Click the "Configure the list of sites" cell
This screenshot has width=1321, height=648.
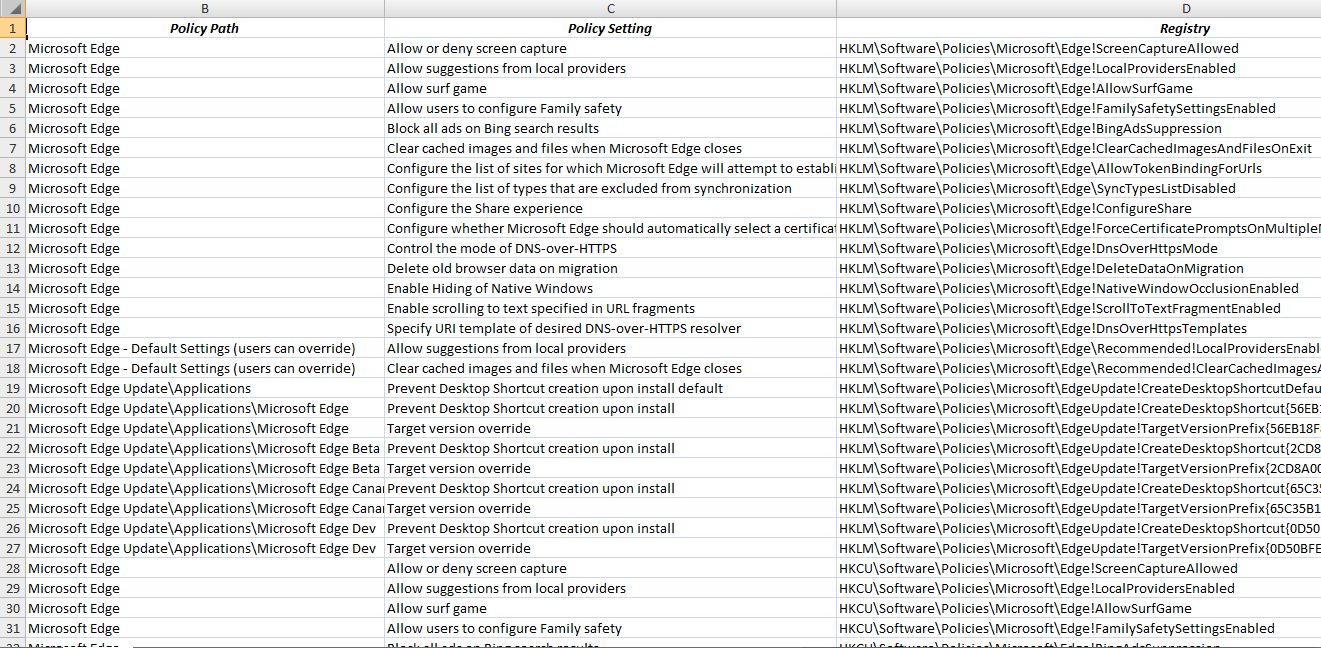(610, 168)
